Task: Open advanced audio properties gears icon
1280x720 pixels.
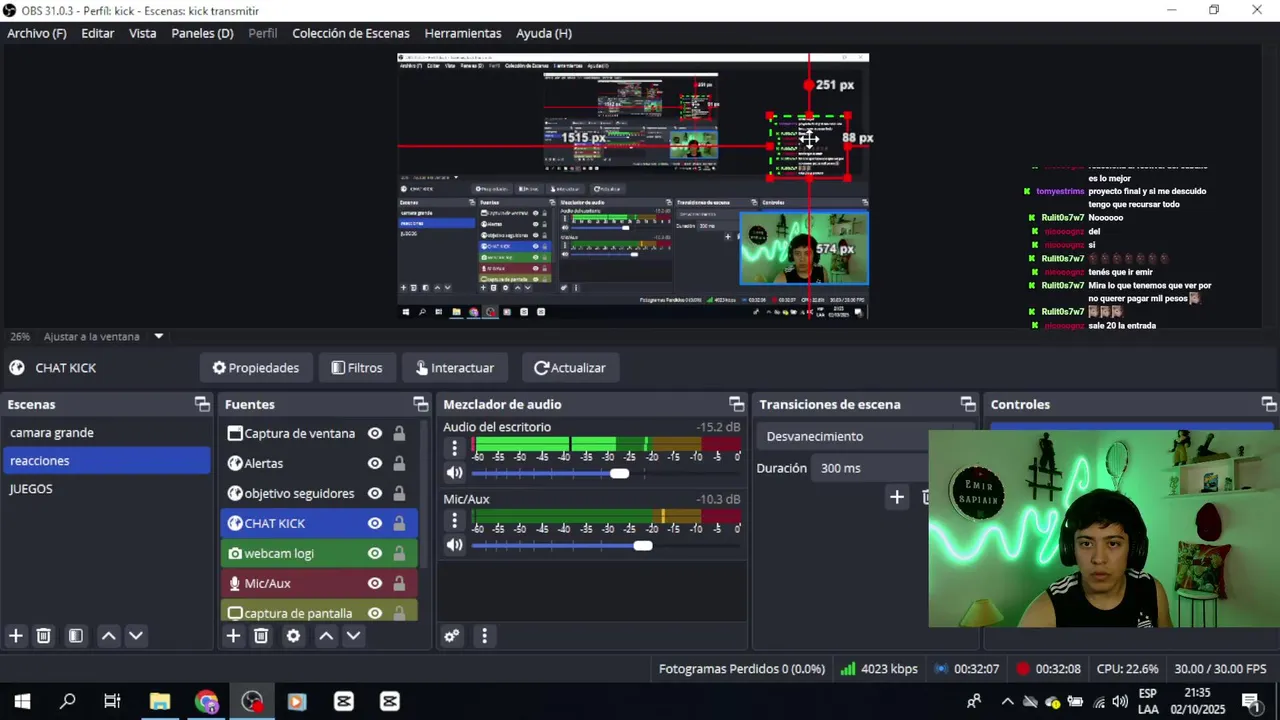Action: click(x=452, y=636)
